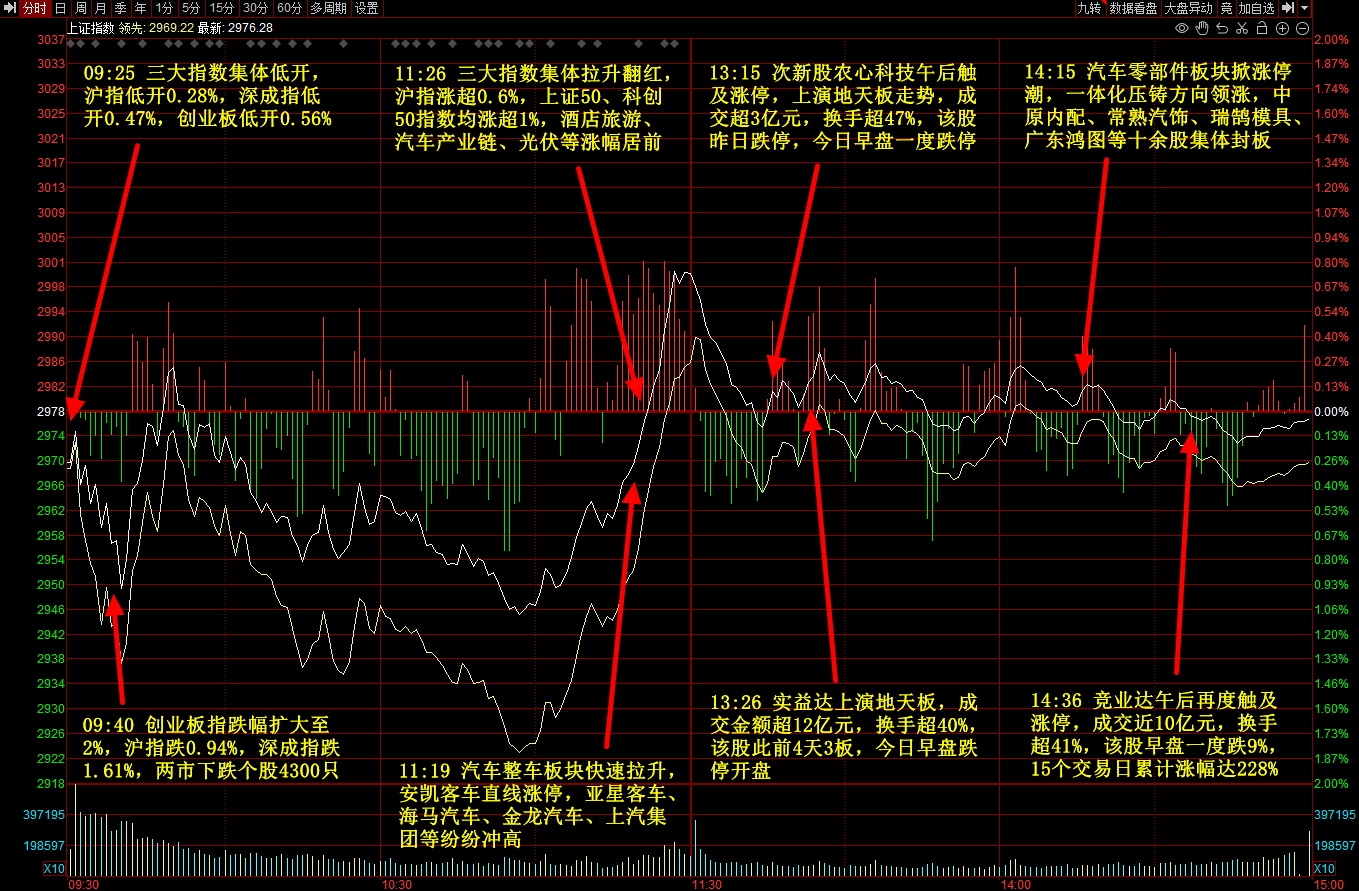The width and height of the screenshot is (1359, 891).
Task: Open the top-right dropdown triangle menu
Action: coord(1305,8)
